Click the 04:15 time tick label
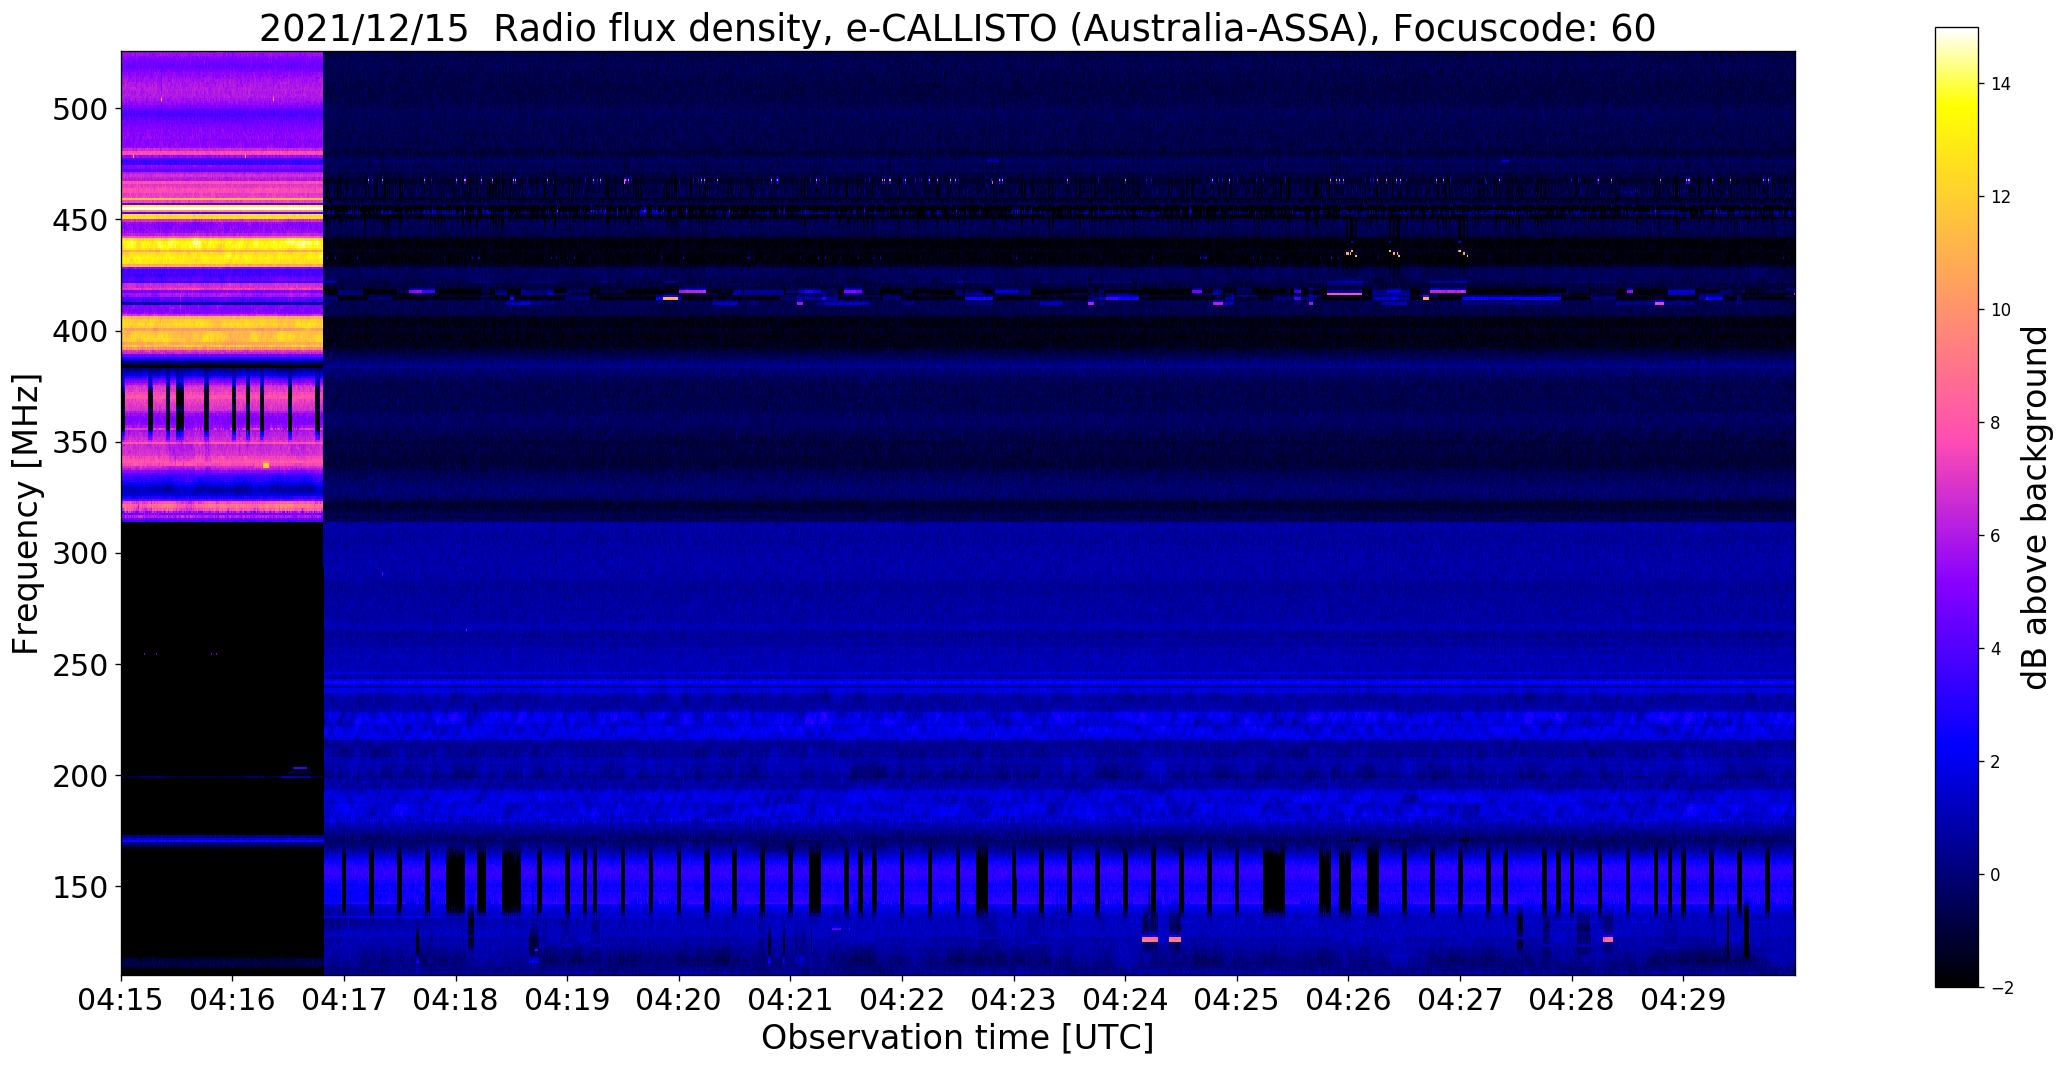The height and width of the screenshot is (1067, 2066). click(121, 999)
